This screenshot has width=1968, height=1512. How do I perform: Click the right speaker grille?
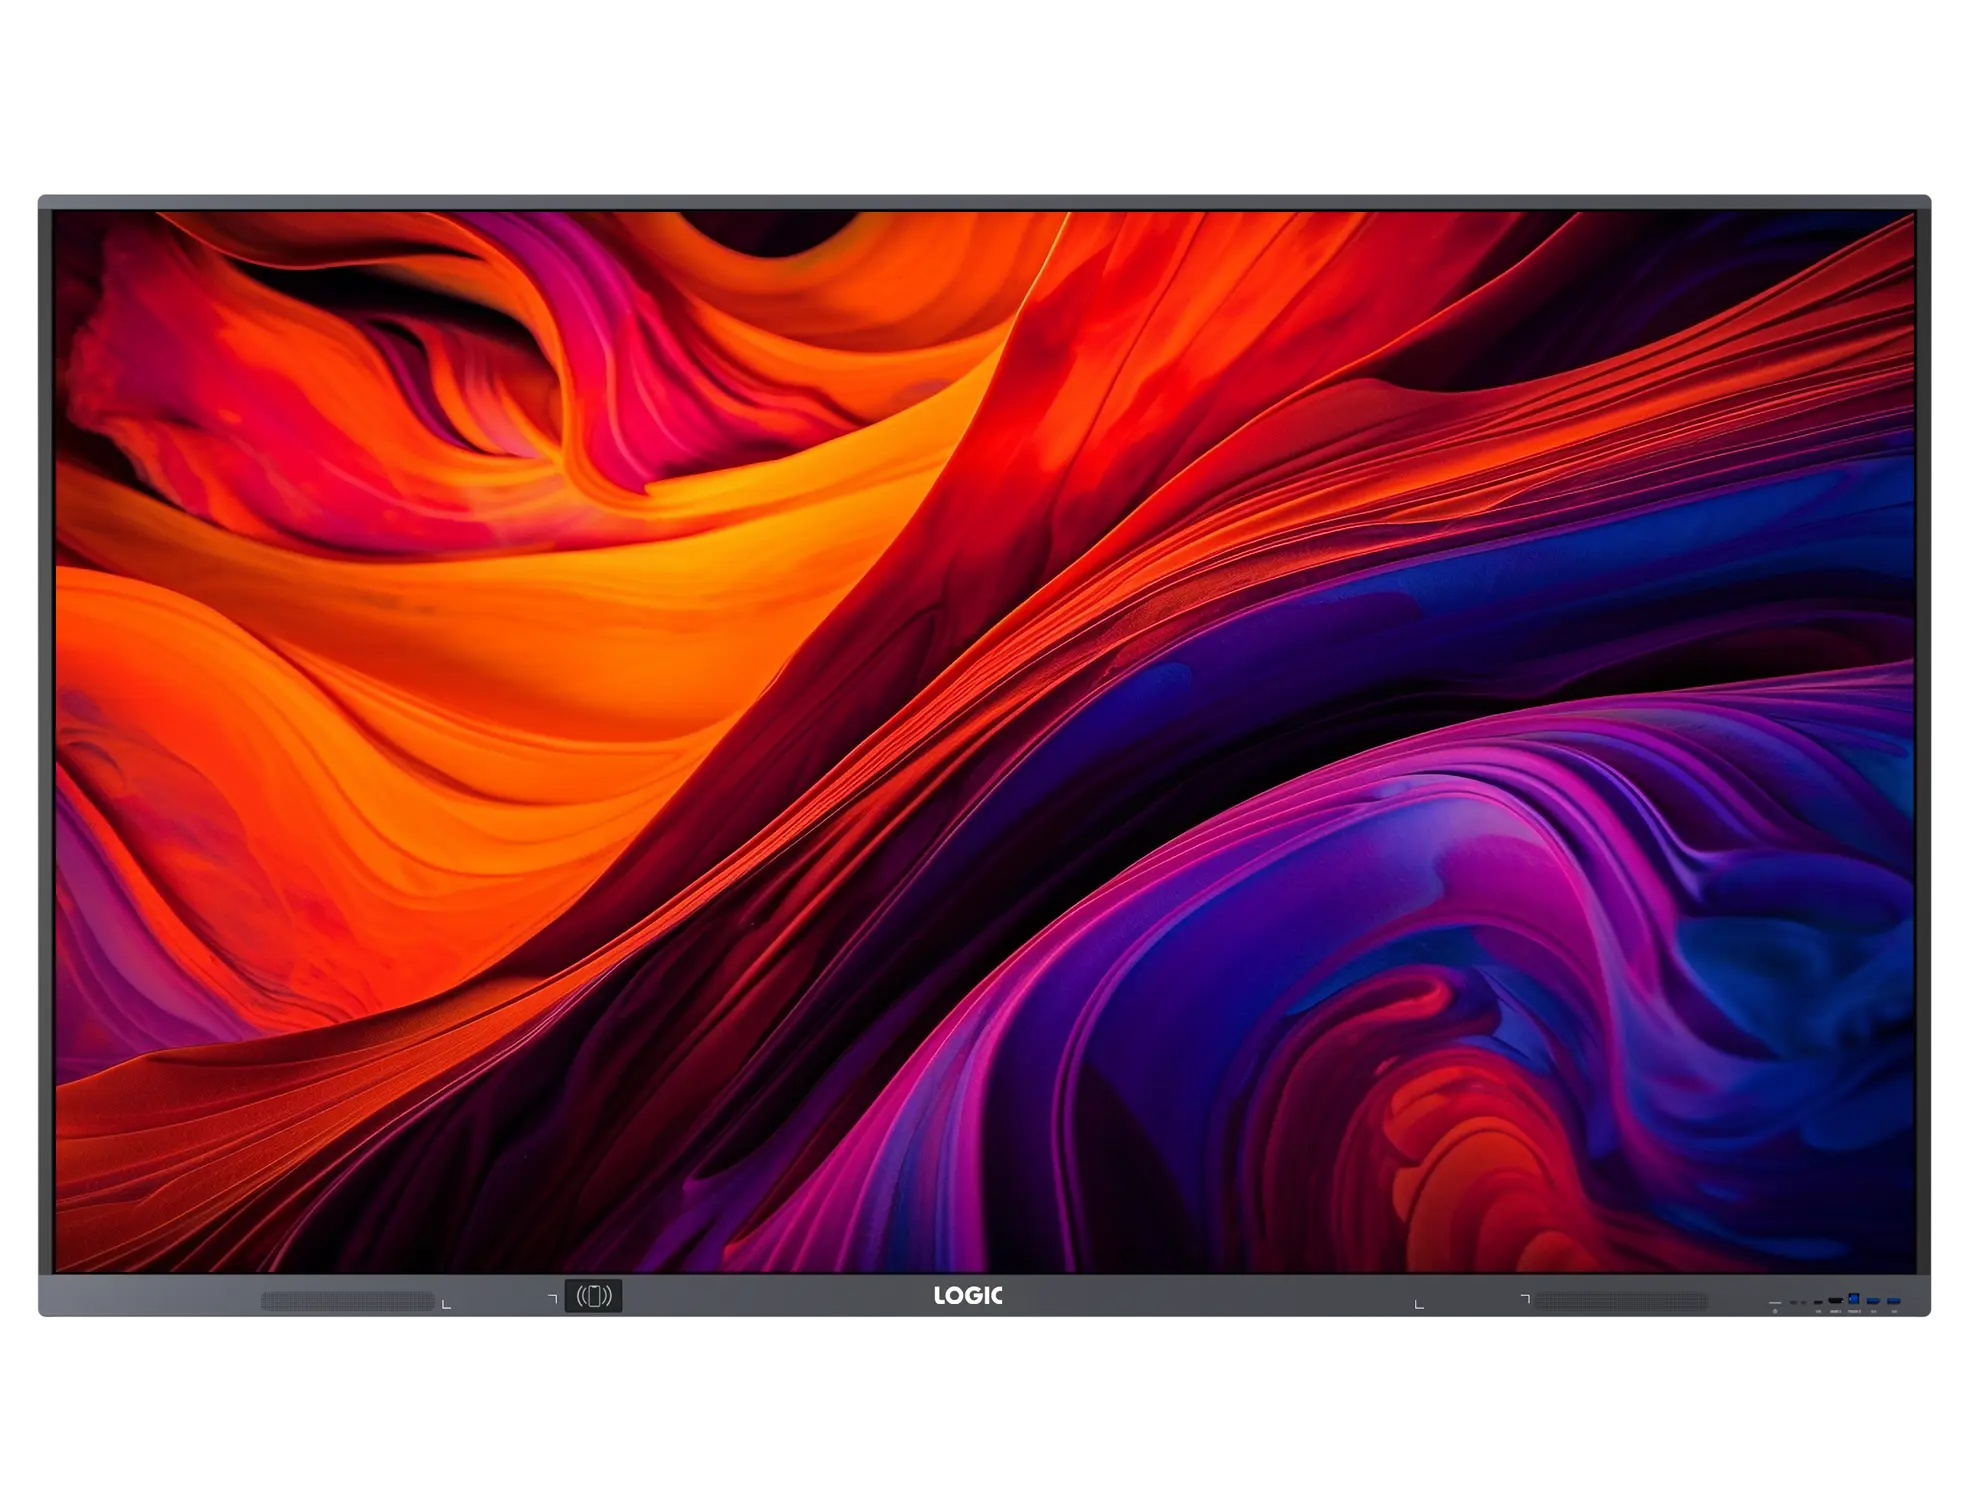1621,1301
